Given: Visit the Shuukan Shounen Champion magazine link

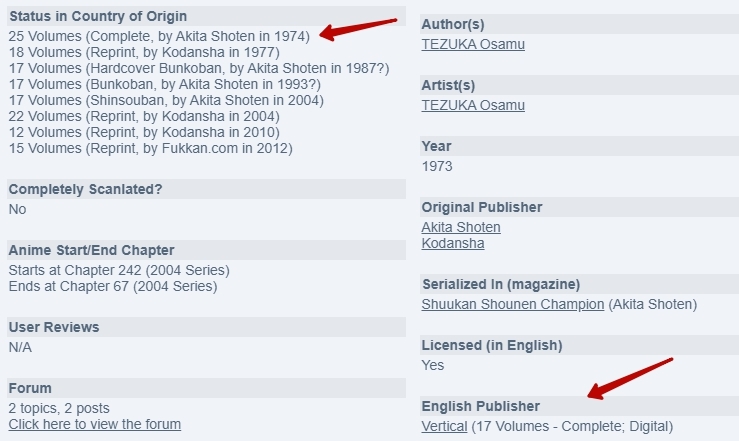Looking at the screenshot, I should [x=513, y=304].
